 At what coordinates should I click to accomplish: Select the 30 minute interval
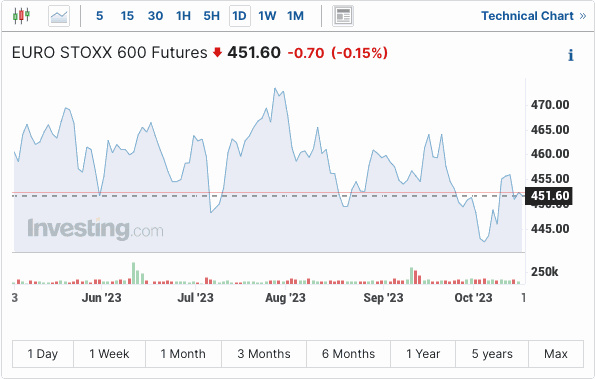point(155,16)
